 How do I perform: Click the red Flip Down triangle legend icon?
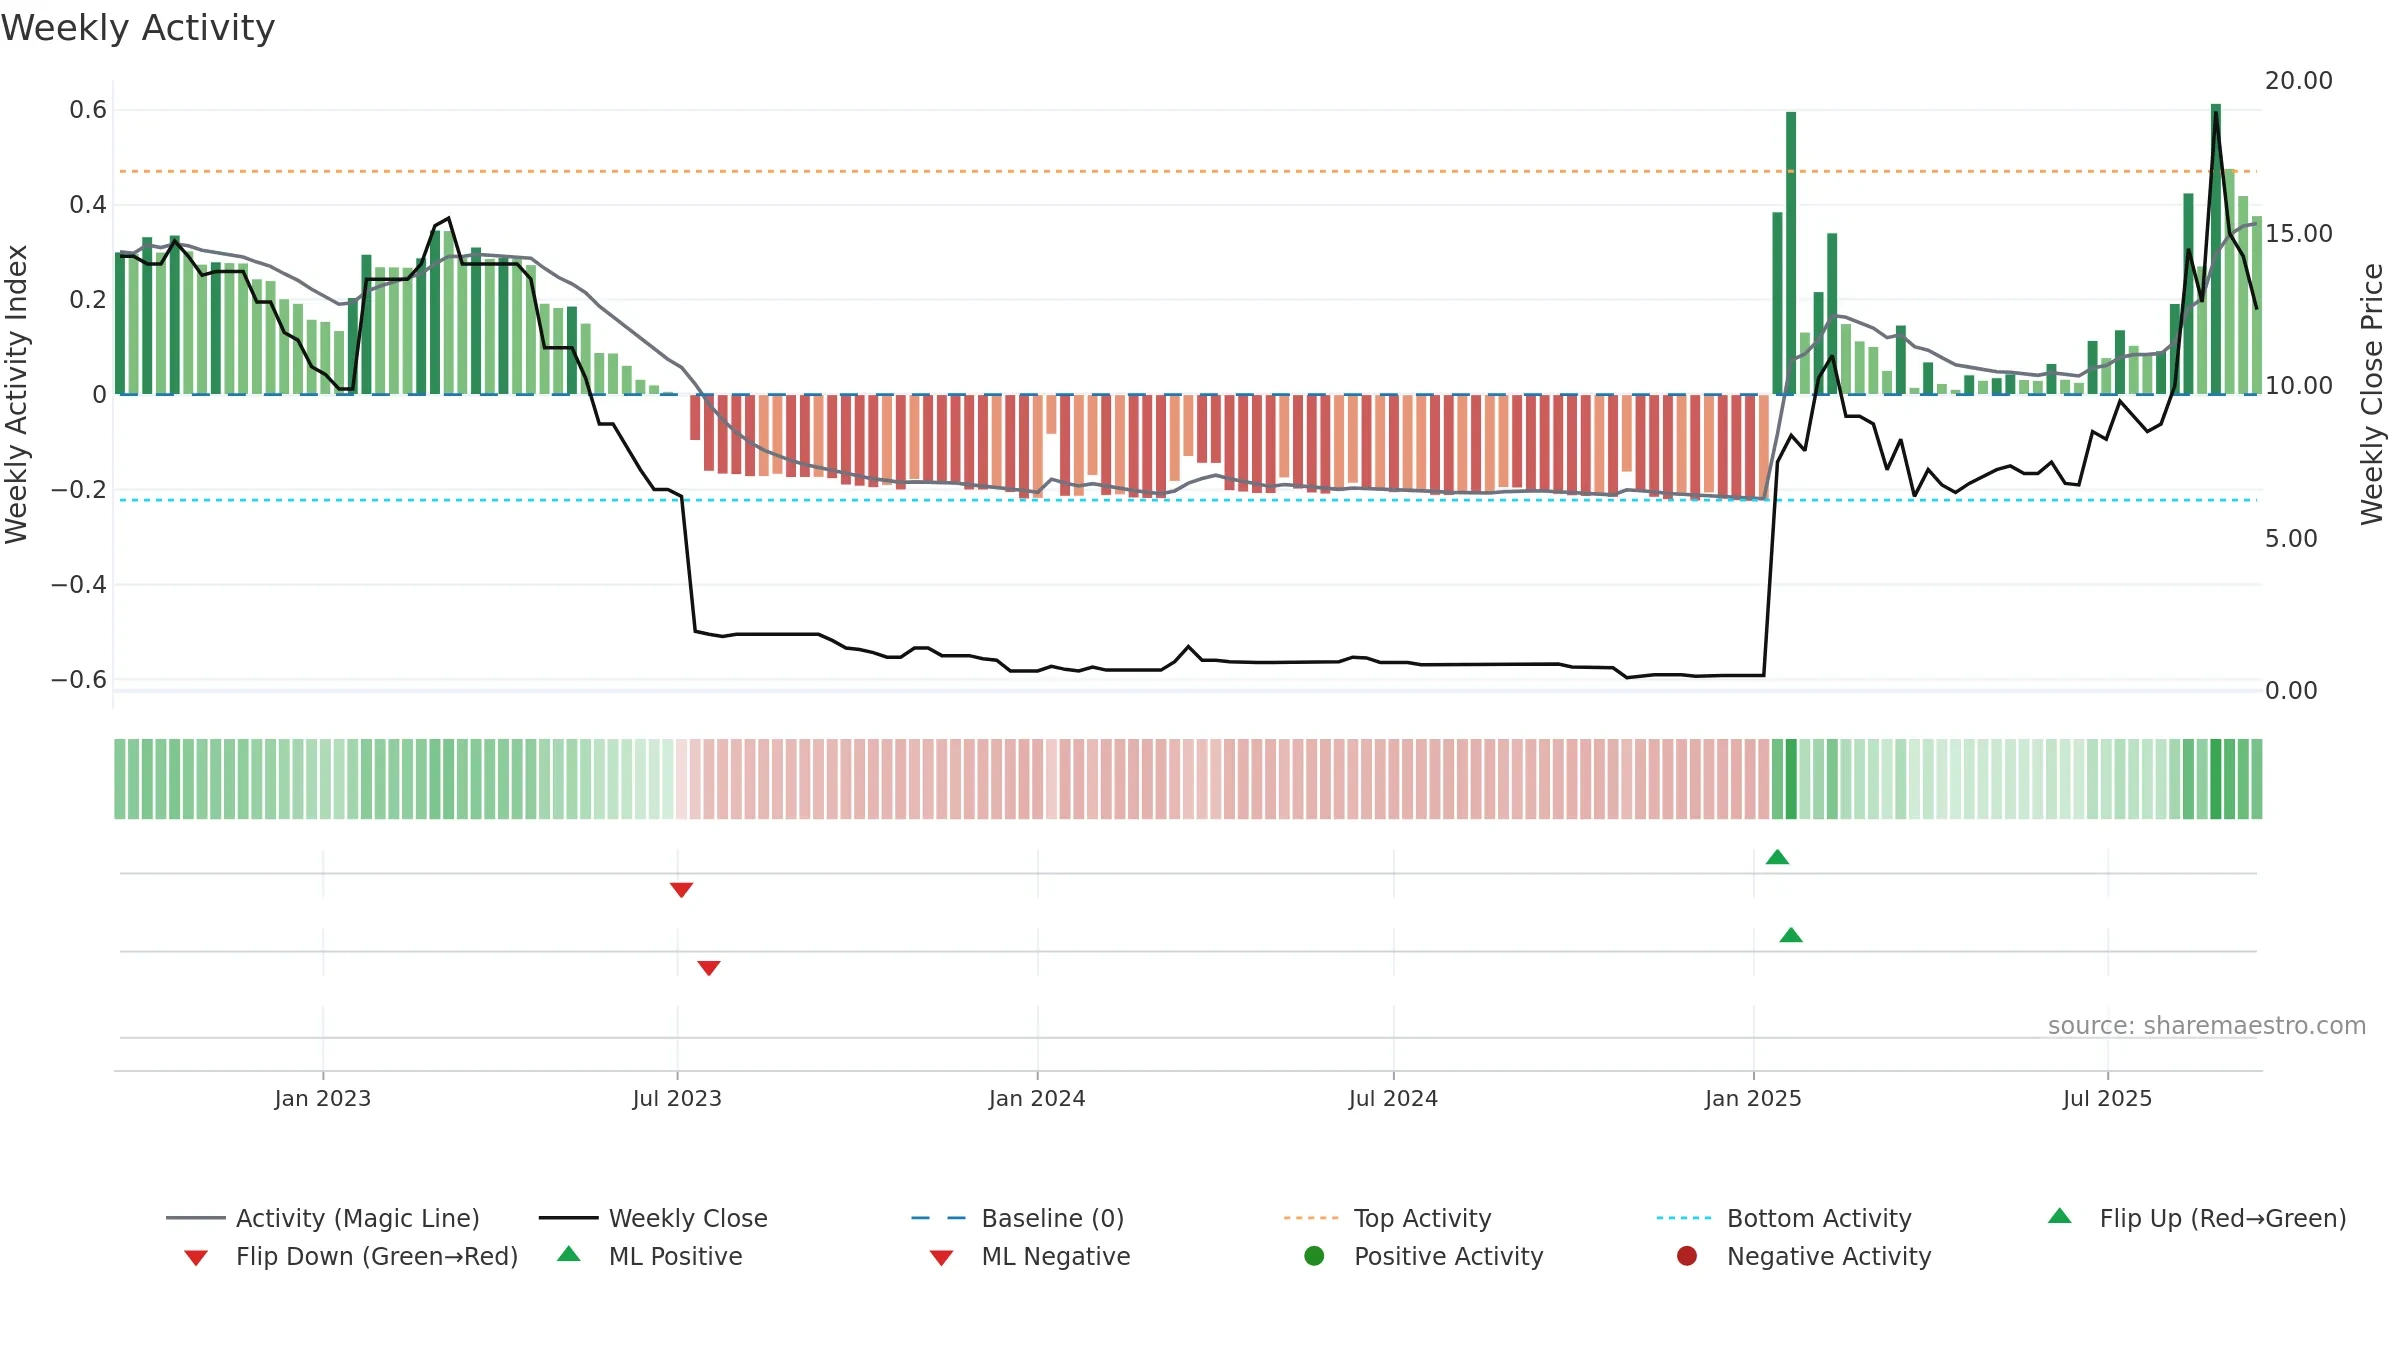click(x=196, y=1258)
